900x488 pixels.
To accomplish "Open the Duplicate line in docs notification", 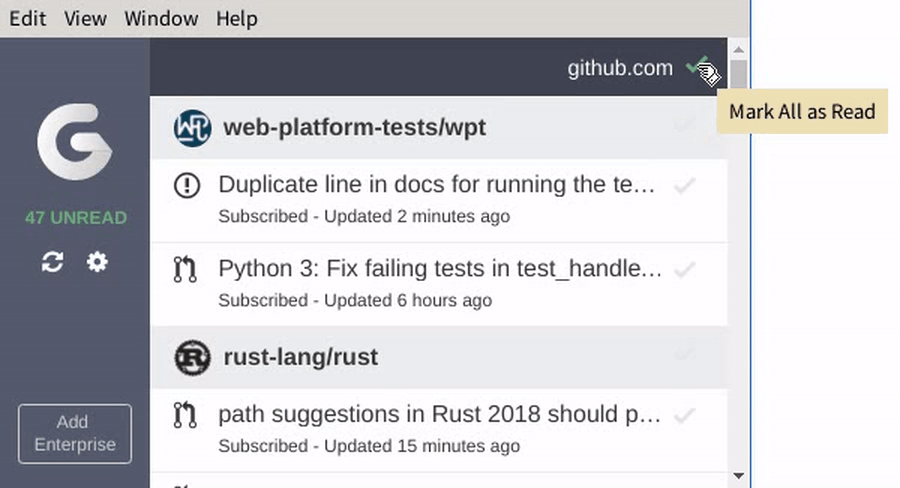I will tap(438, 201).
